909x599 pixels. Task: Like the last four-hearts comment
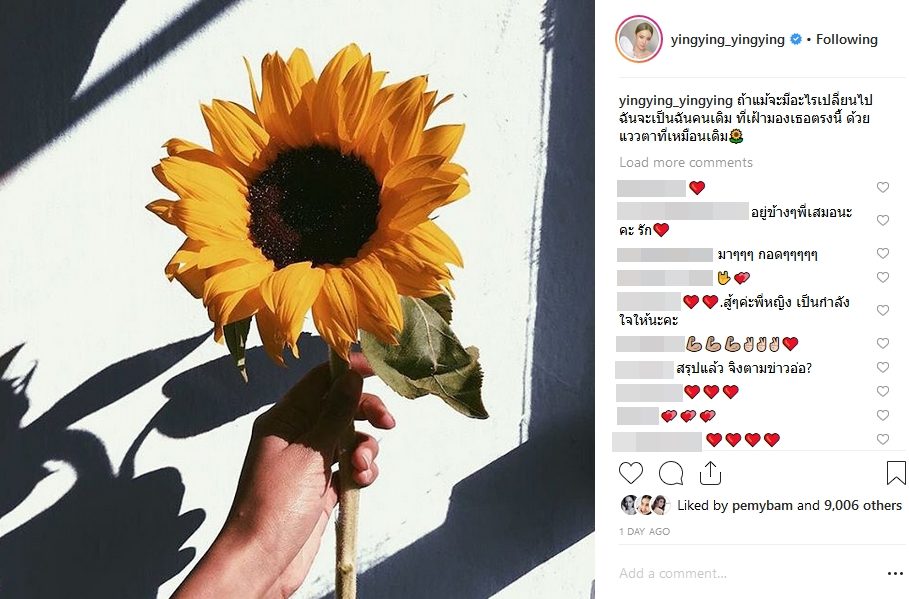point(882,440)
